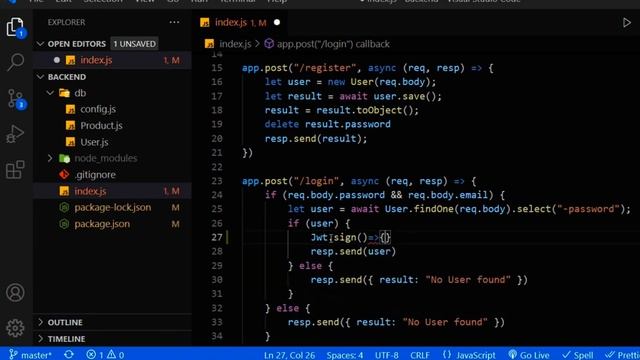Click the Spaces: 4 indentation setting
This screenshot has width=640, height=360.
(x=344, y=354)
